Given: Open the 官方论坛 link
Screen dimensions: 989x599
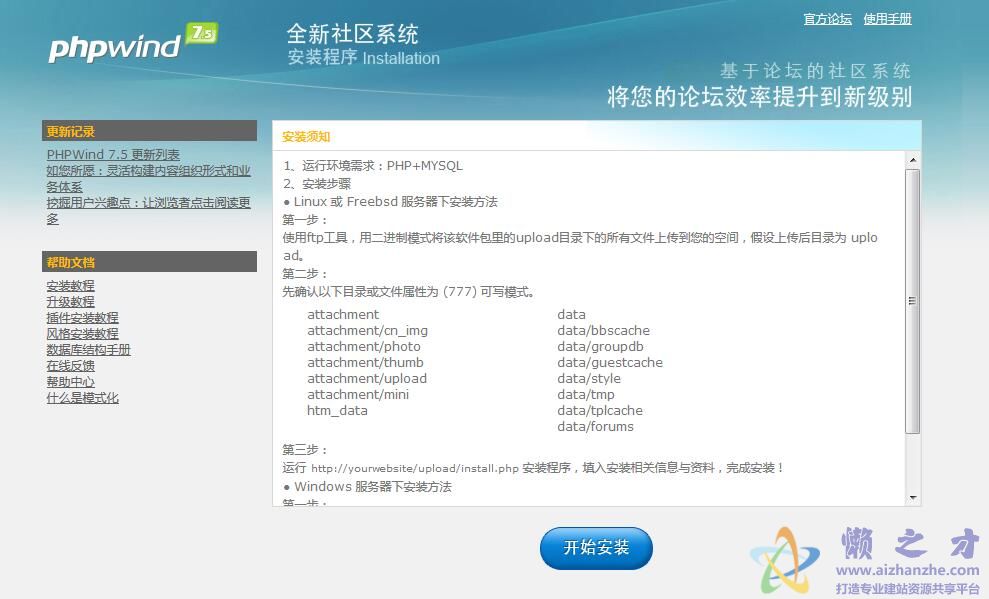Looking at the screenshot, I should [828, 19].
